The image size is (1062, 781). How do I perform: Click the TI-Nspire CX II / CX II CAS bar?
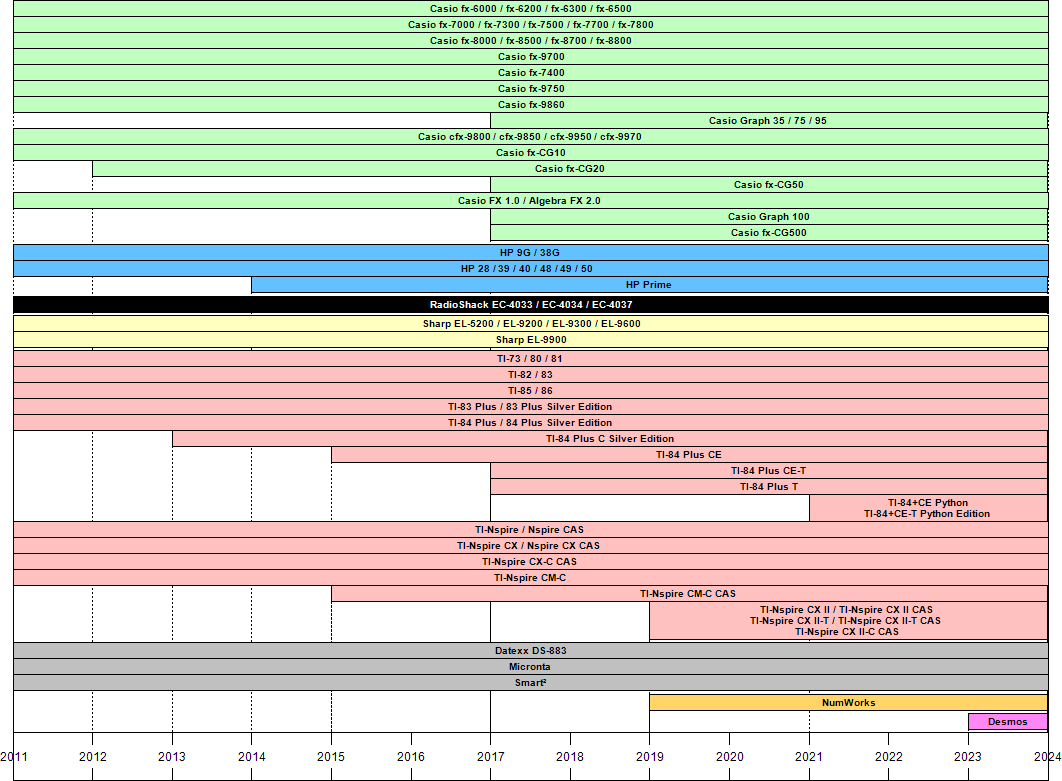pyautogui.click(x=849, y=620)
